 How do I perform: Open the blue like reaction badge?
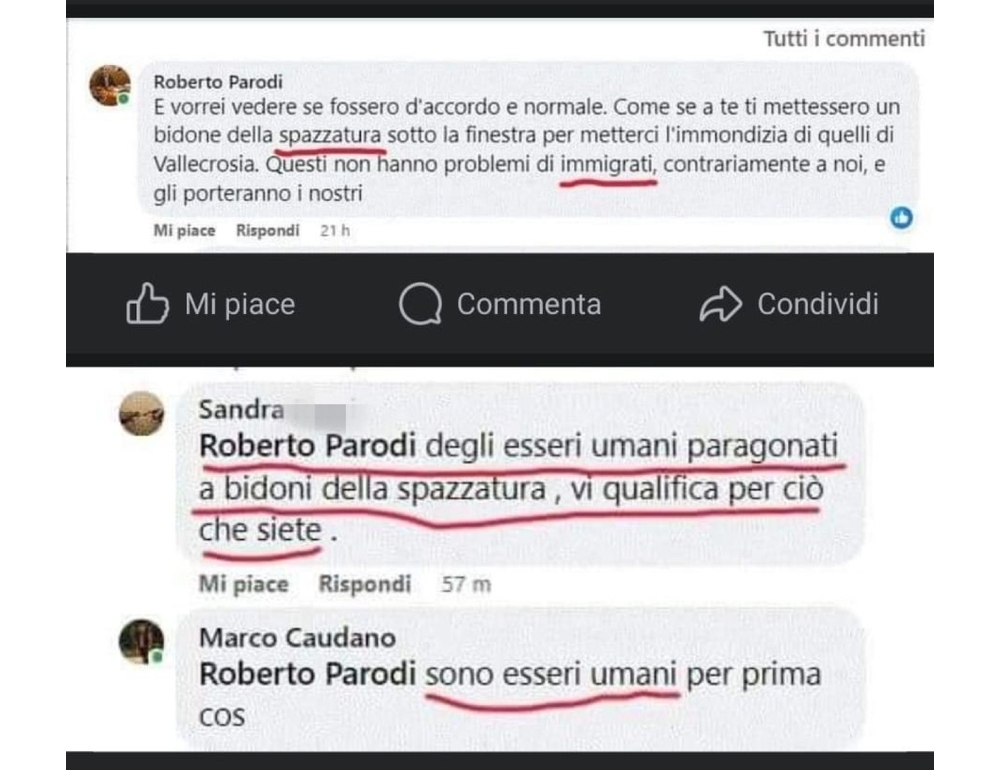pyautogui.click(x=901, y=218)
